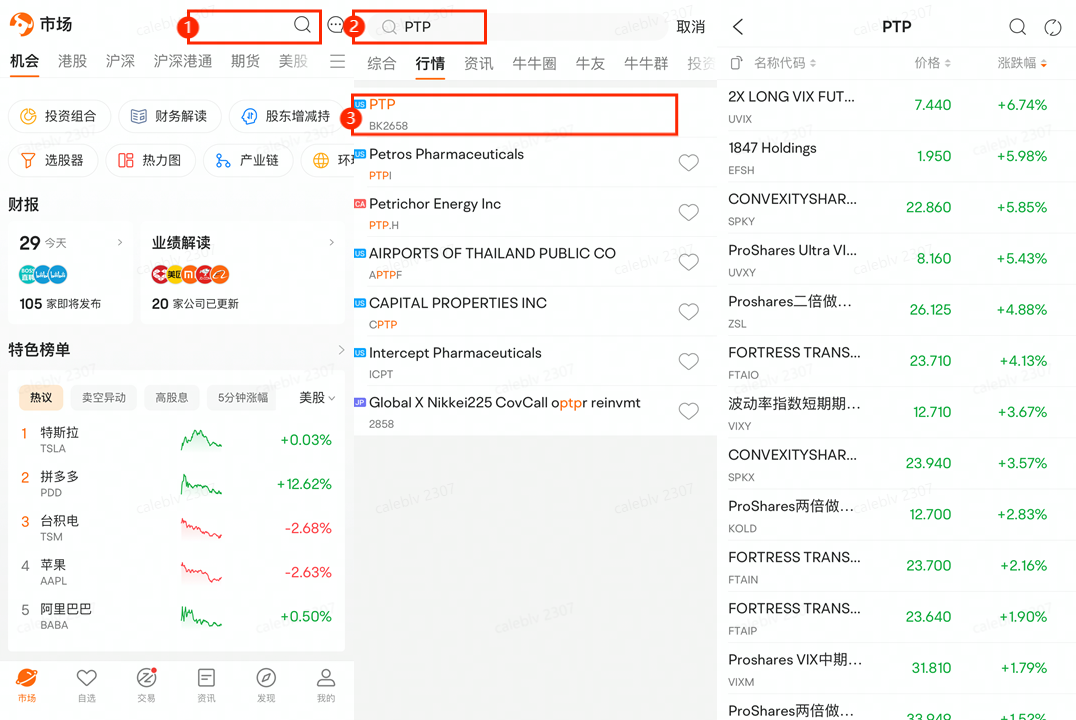Image resolution: width=1076 pixels, height=720 pixels.
Task: Go to 资讯 in bottom navigation
Action: tap(206, 685)
